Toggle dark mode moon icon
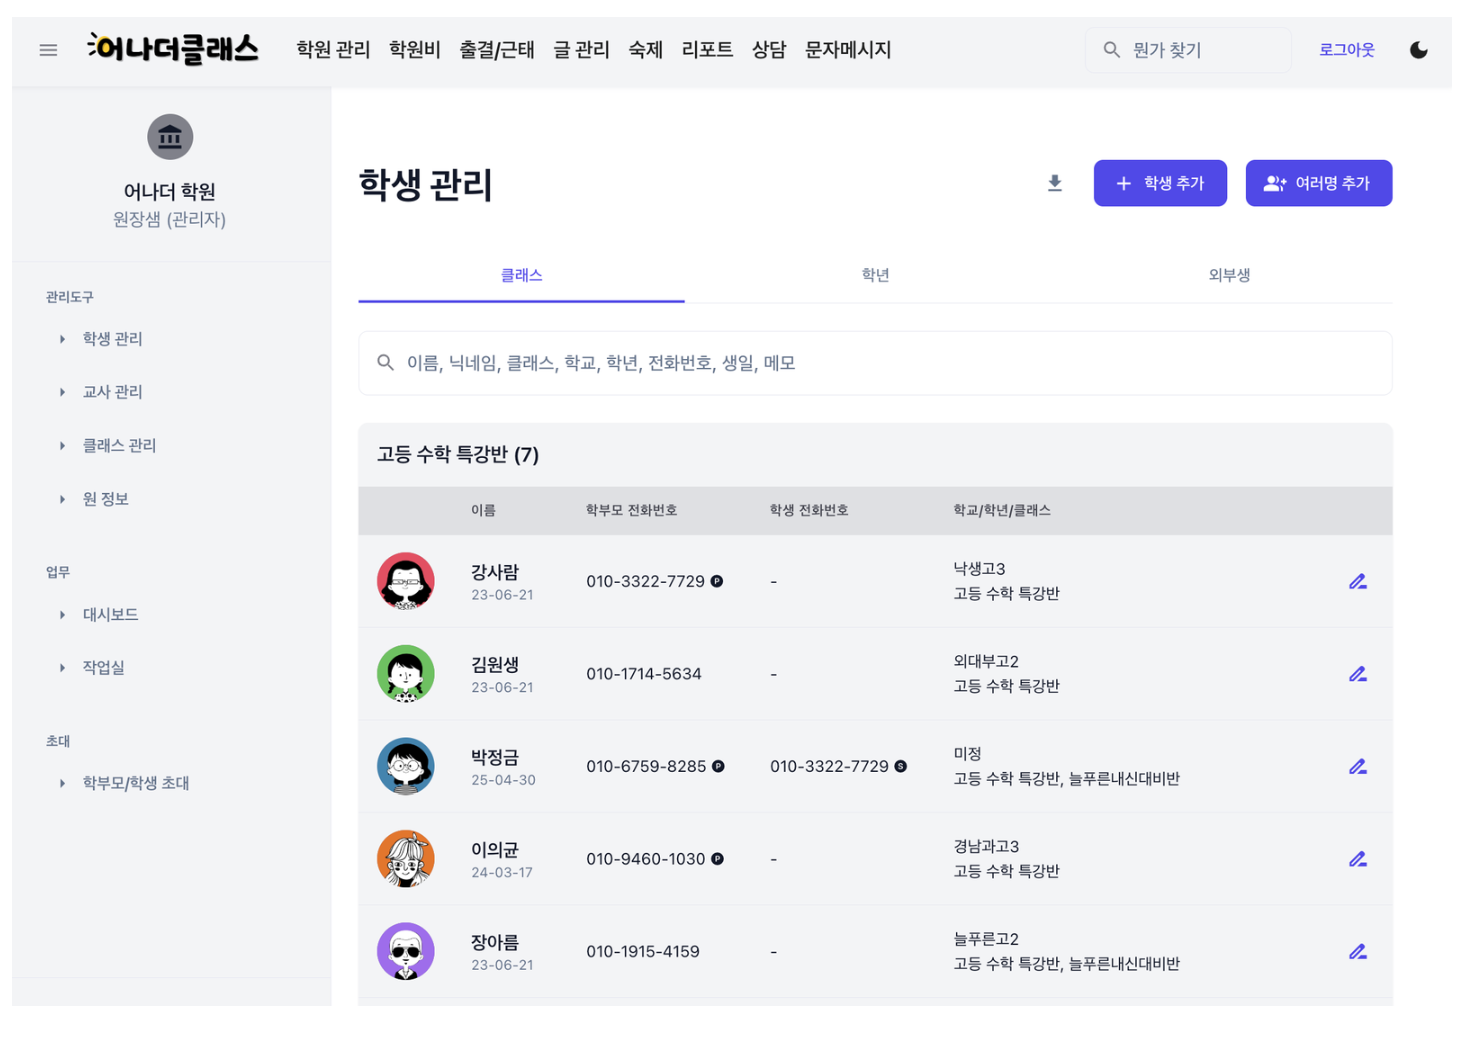 click(1418, 50)
